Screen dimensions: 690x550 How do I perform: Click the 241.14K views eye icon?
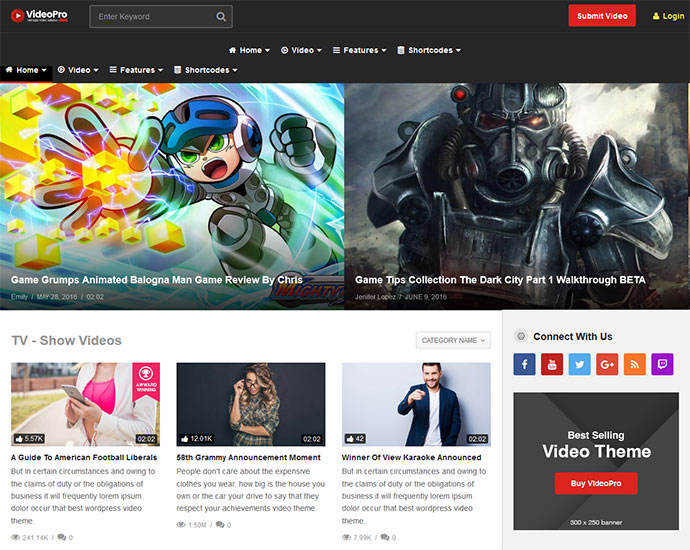[15, 538]
